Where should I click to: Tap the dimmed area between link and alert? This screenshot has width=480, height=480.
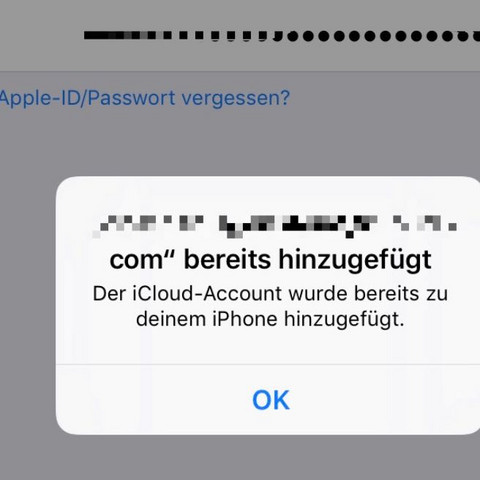(x=240, y=143)
